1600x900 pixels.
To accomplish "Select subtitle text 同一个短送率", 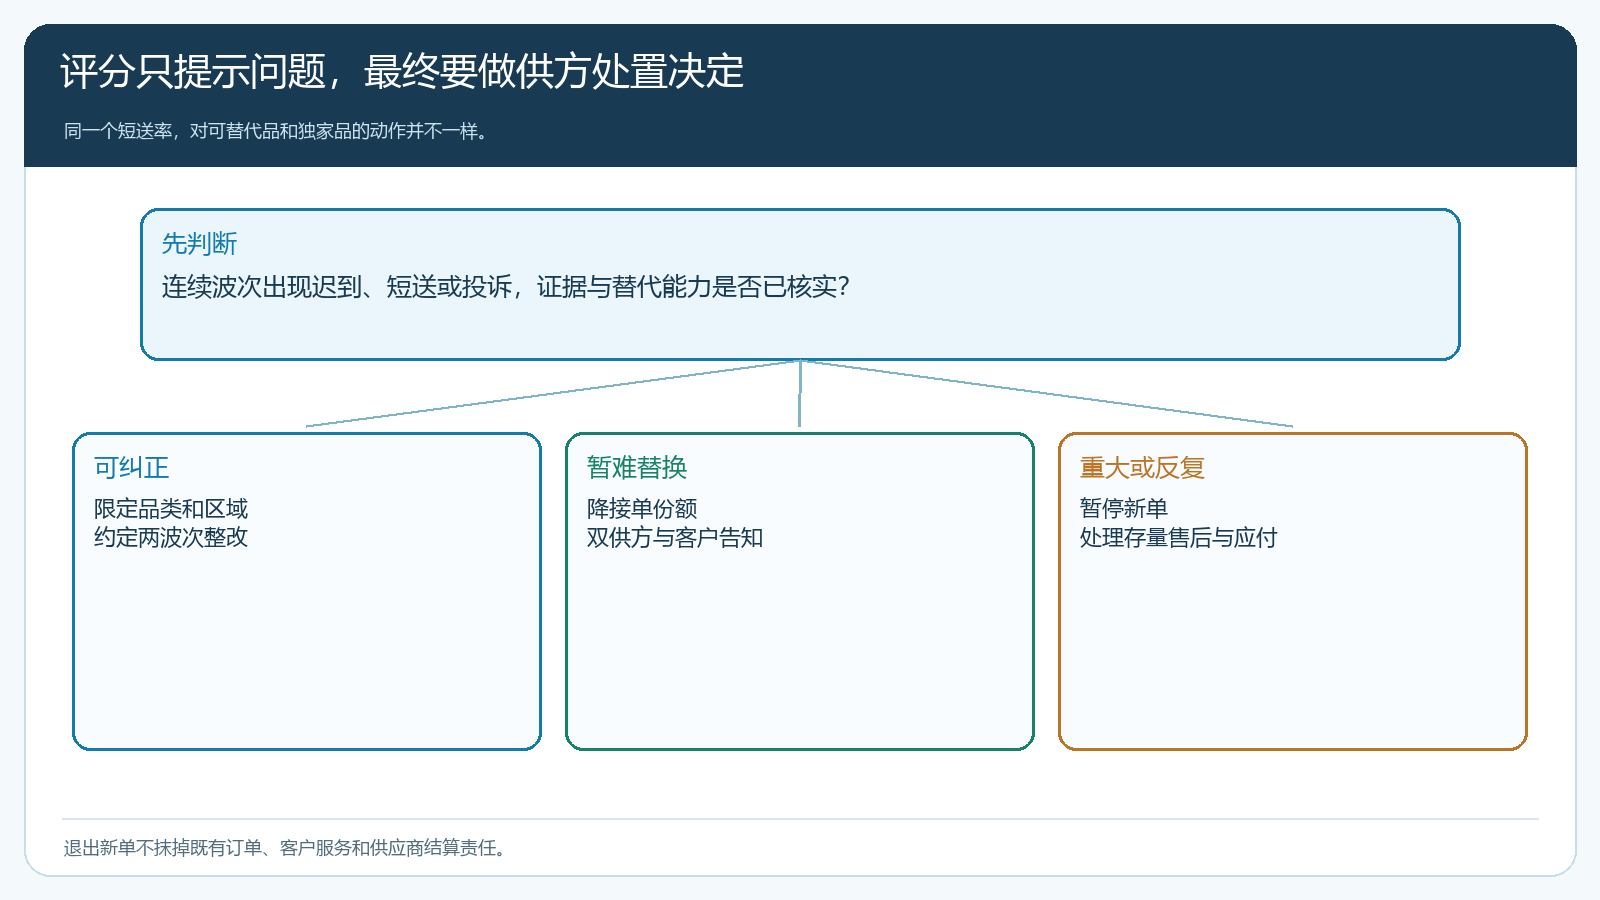I will pyautogui.click(x=279, y=131).
